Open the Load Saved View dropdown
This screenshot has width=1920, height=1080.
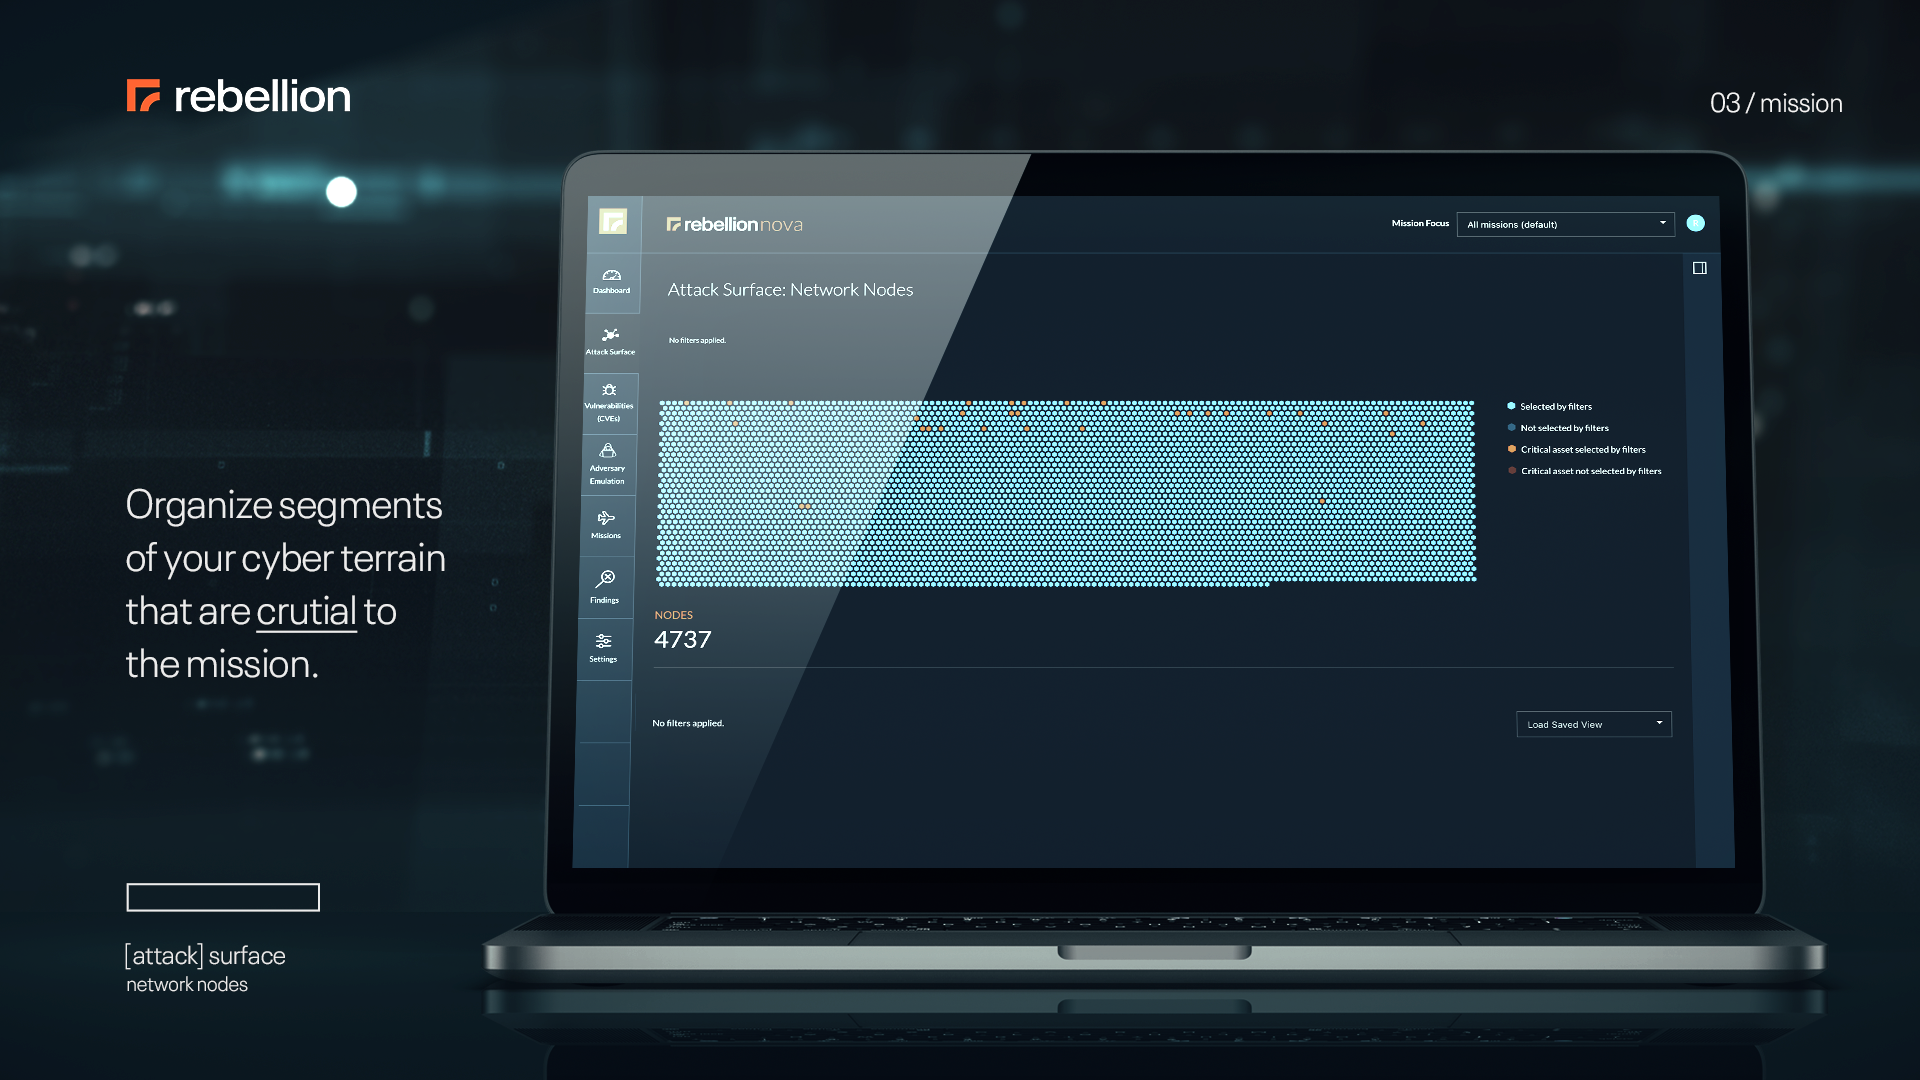(1593, 724)
